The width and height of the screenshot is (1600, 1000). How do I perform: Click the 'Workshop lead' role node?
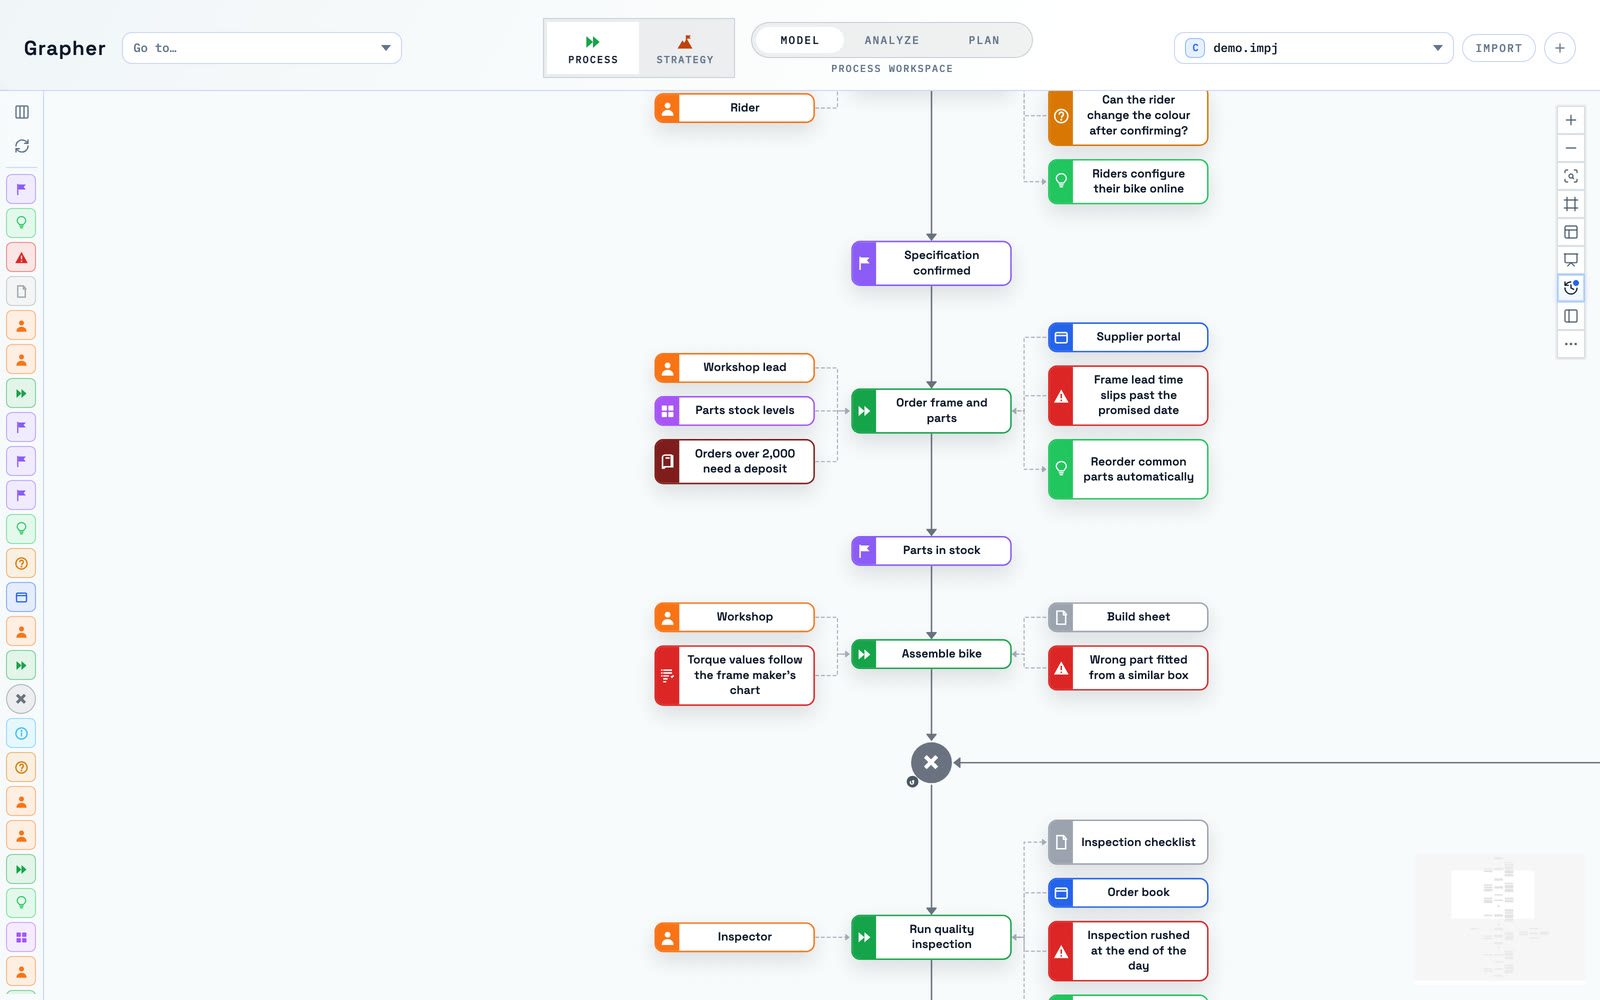tap(734, 368)
